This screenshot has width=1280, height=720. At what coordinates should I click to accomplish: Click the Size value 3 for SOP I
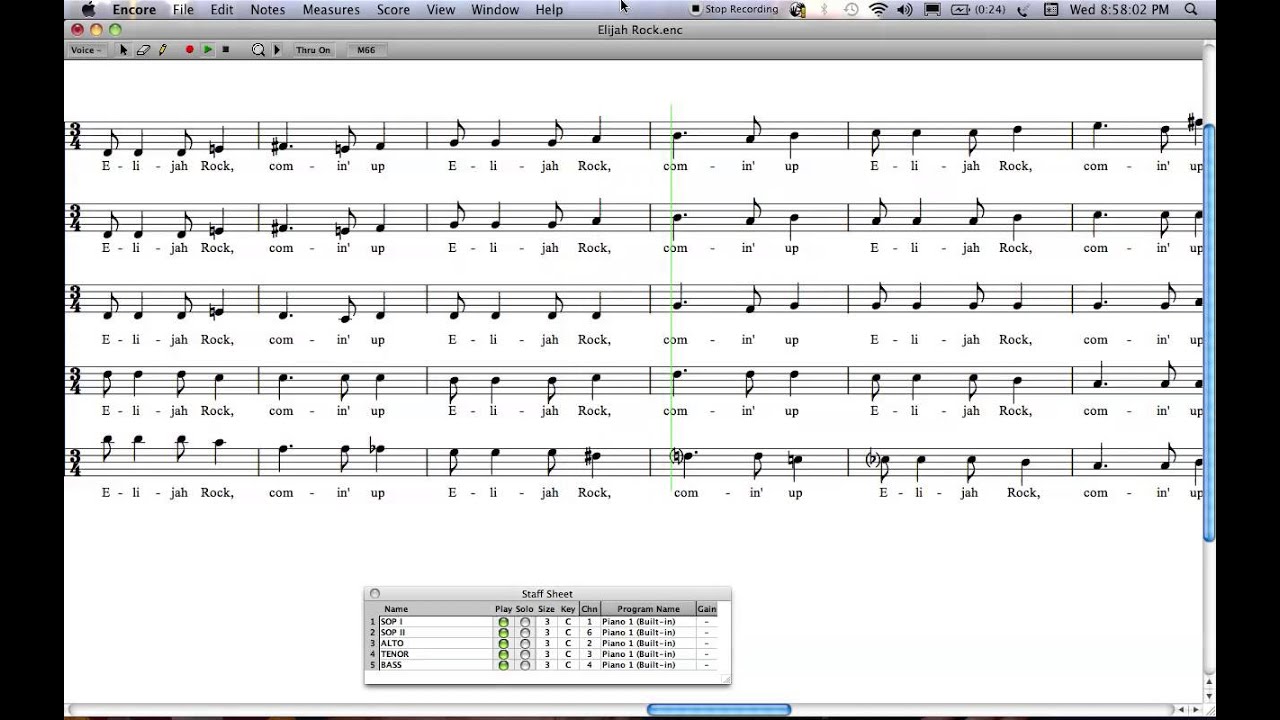pyautogui.click(x=547, y=622)
